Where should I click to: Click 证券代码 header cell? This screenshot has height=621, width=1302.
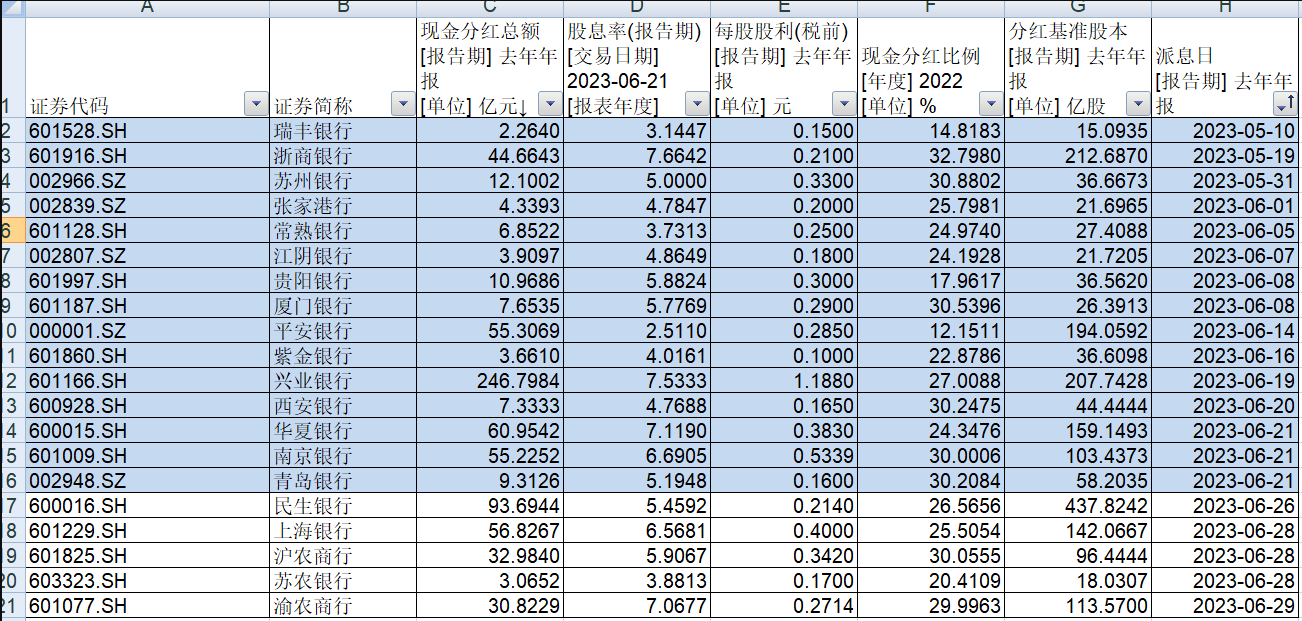click(147, 67)
